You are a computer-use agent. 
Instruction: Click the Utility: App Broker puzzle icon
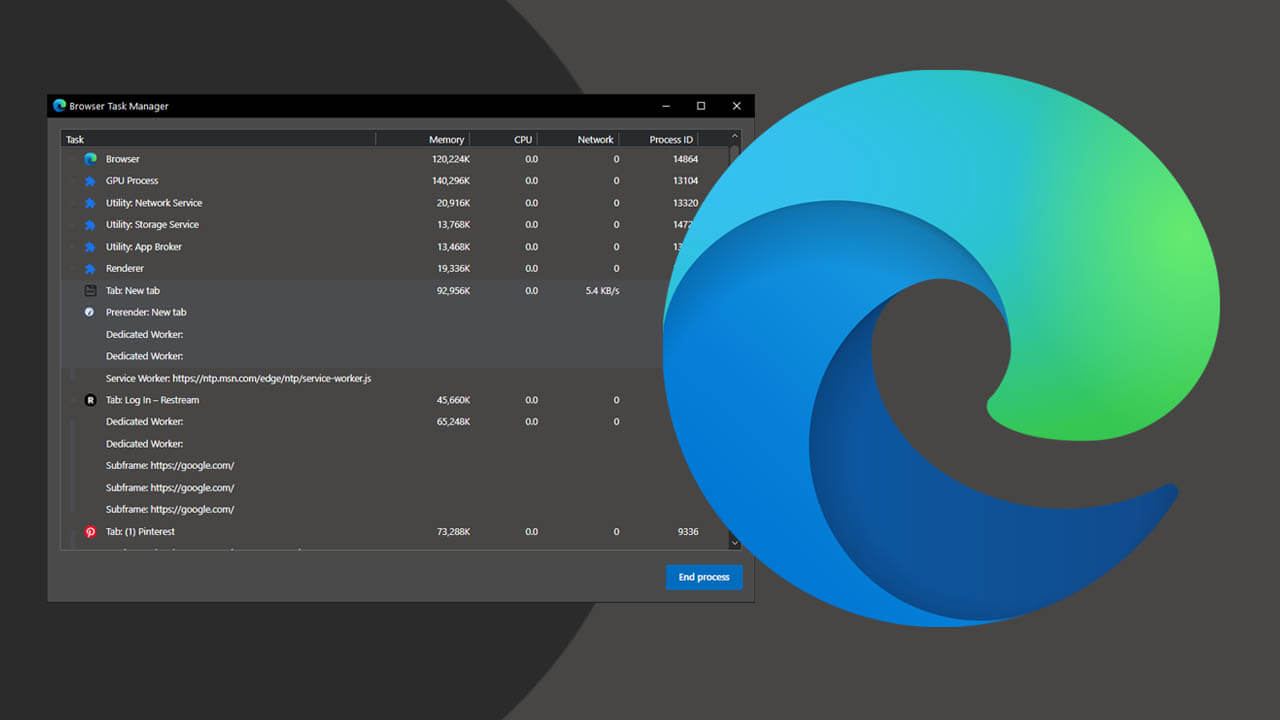90,247
